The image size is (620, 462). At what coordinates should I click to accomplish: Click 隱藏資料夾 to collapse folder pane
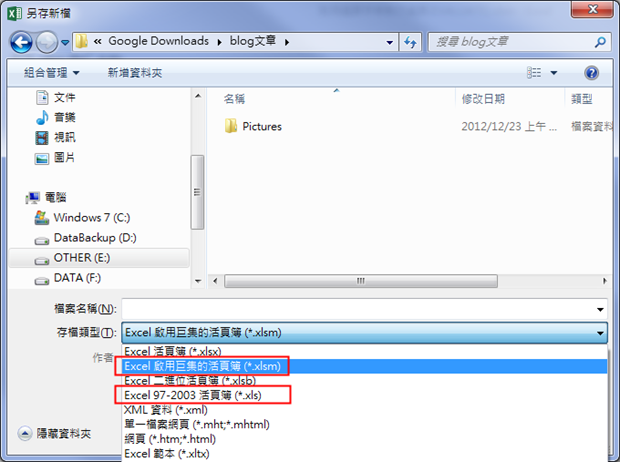point(55,434)
